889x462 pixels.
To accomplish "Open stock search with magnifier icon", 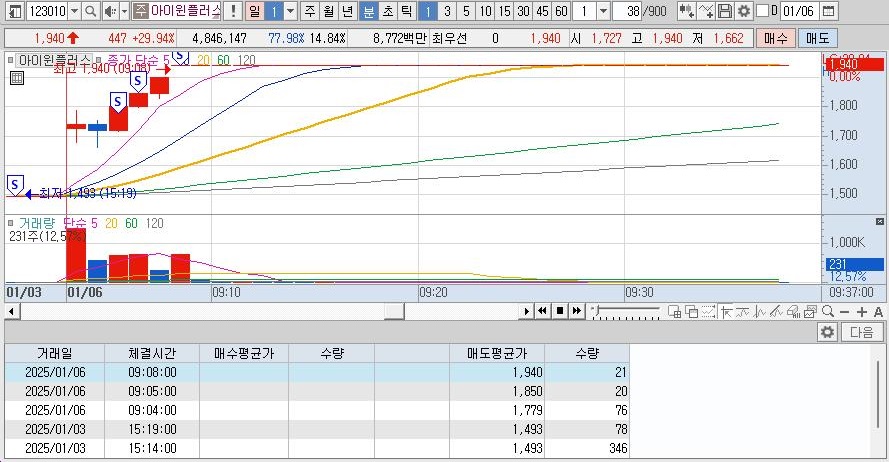I will pyautogui.click(x=90, y=11).
